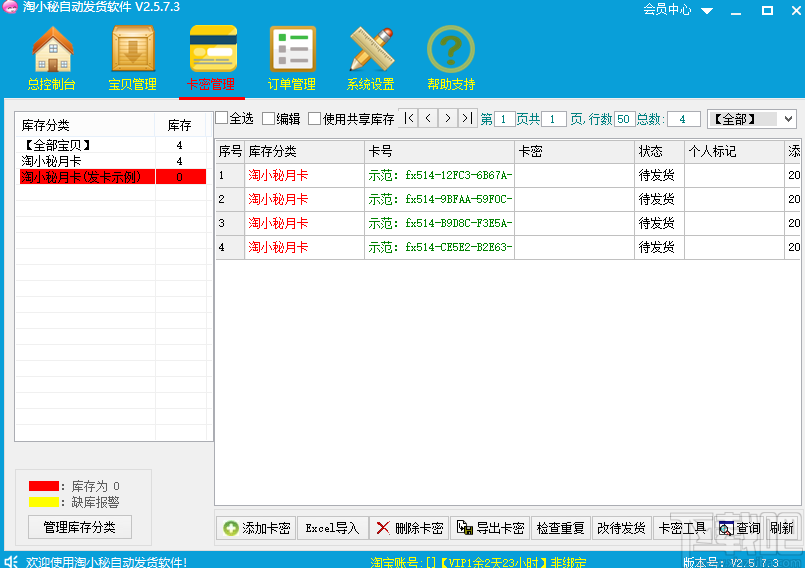
Task: Click 删除卡密 button
Action: coord(409,528)
